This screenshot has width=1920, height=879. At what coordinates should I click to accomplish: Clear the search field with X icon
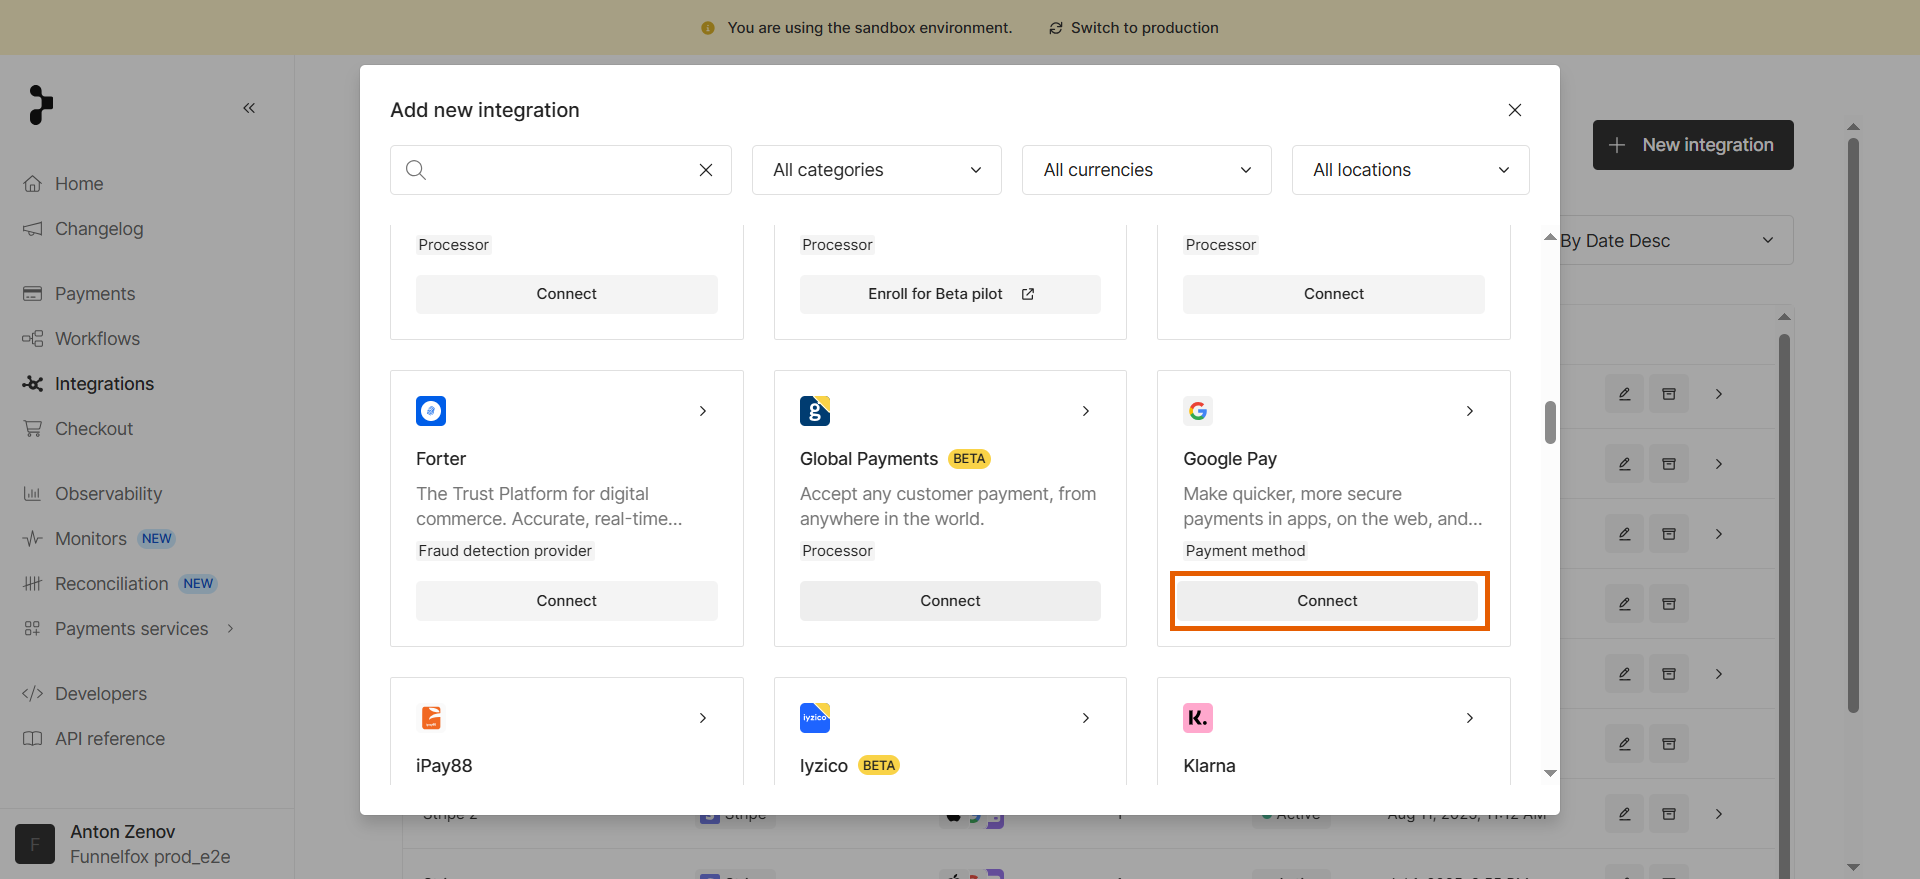706,170
